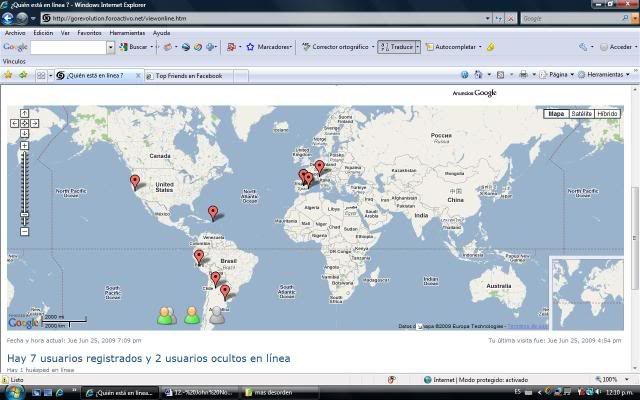
Task: Expand the Traducir dropdown arrow
Action: point(418,47)
